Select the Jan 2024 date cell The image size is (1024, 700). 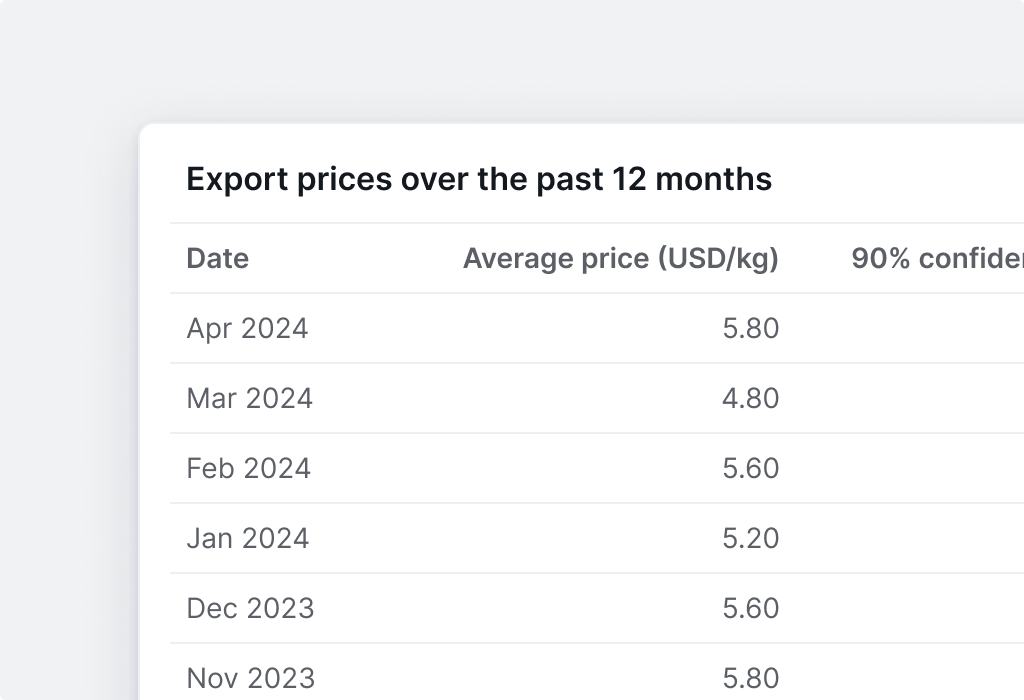coord(247,539)
